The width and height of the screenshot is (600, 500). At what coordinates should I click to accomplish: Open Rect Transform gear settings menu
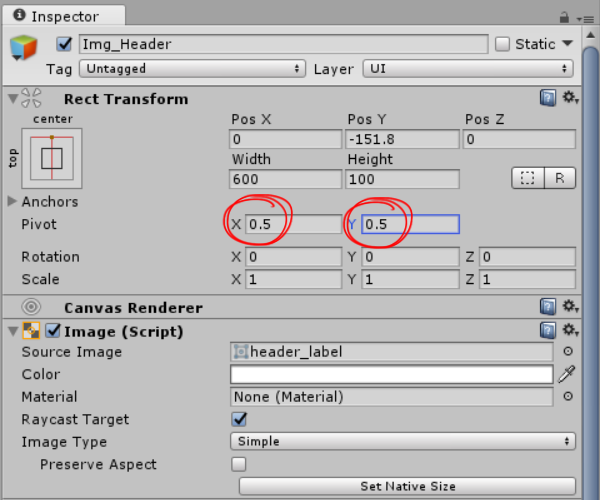[x=570, y=98]
